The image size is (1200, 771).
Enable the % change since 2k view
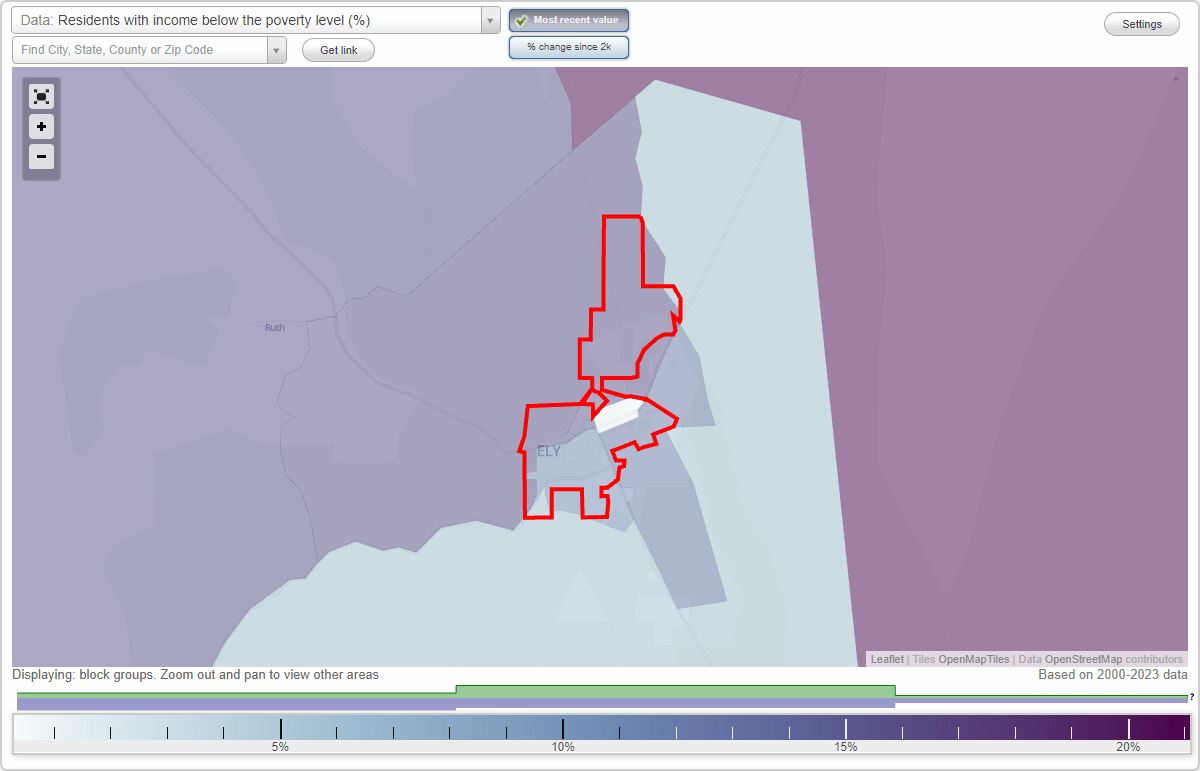click(568, 46)
